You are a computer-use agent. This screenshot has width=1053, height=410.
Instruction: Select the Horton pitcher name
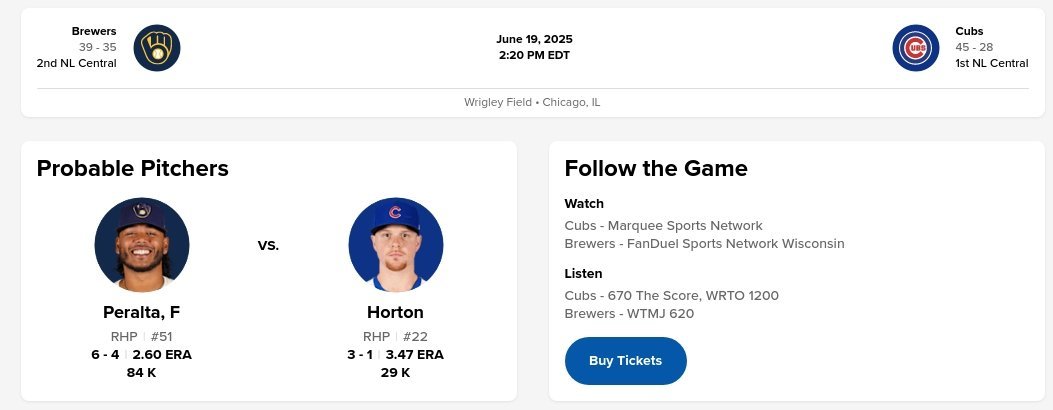pyautogui.click(x=396, y=312)
